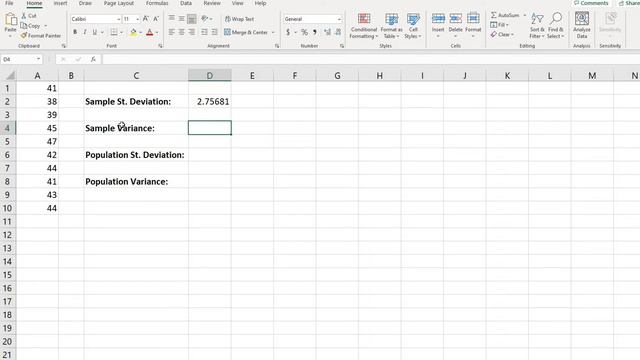Switch to the Page Layout tab
This screenshot has width=640, height=360.
119,3
